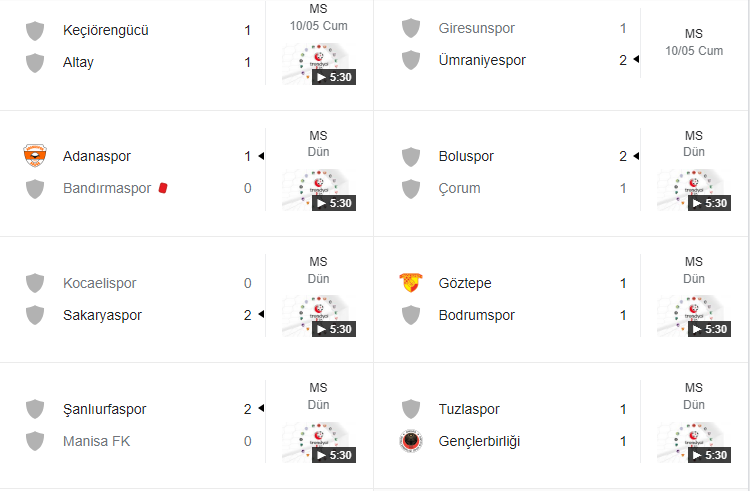This screenshot has height=491, width=750.
Task: Play the Kocaelispor vs Sakaryaspor highlights thumbnail
Action: (319, 316)
